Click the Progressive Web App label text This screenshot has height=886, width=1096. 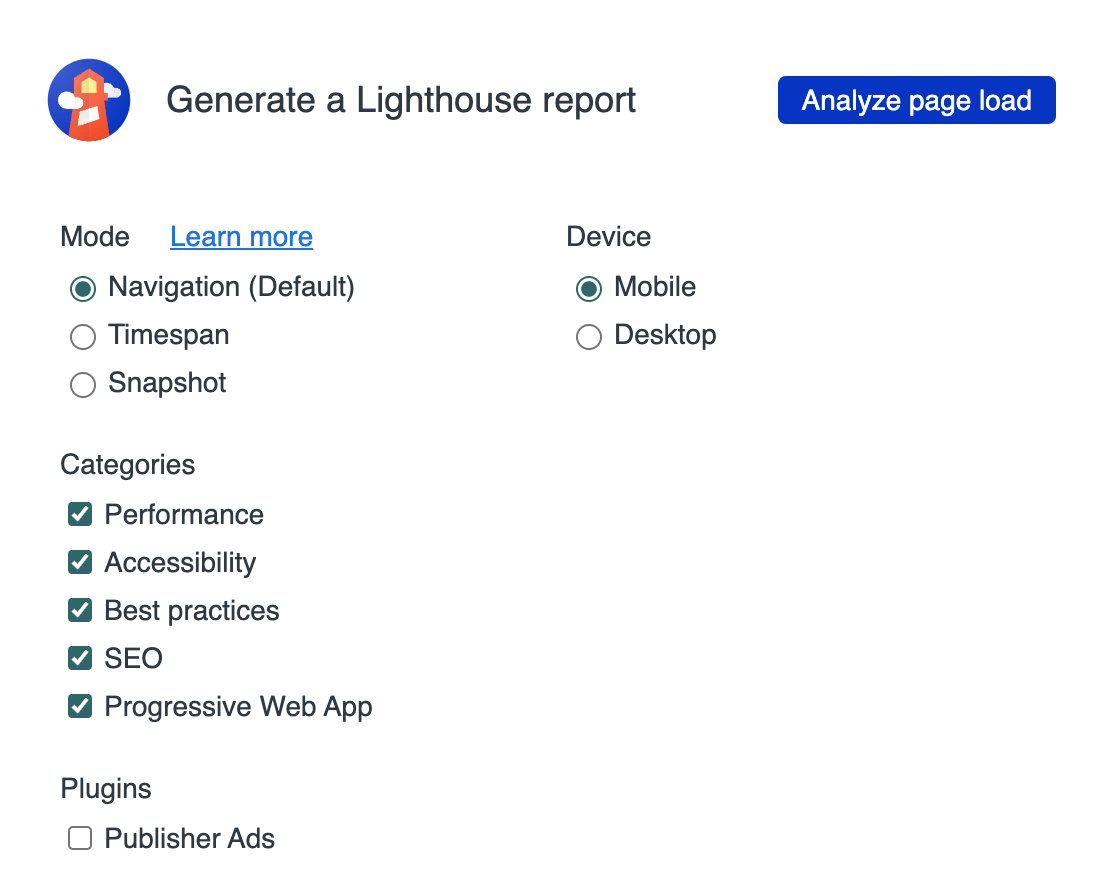point(238,707)
